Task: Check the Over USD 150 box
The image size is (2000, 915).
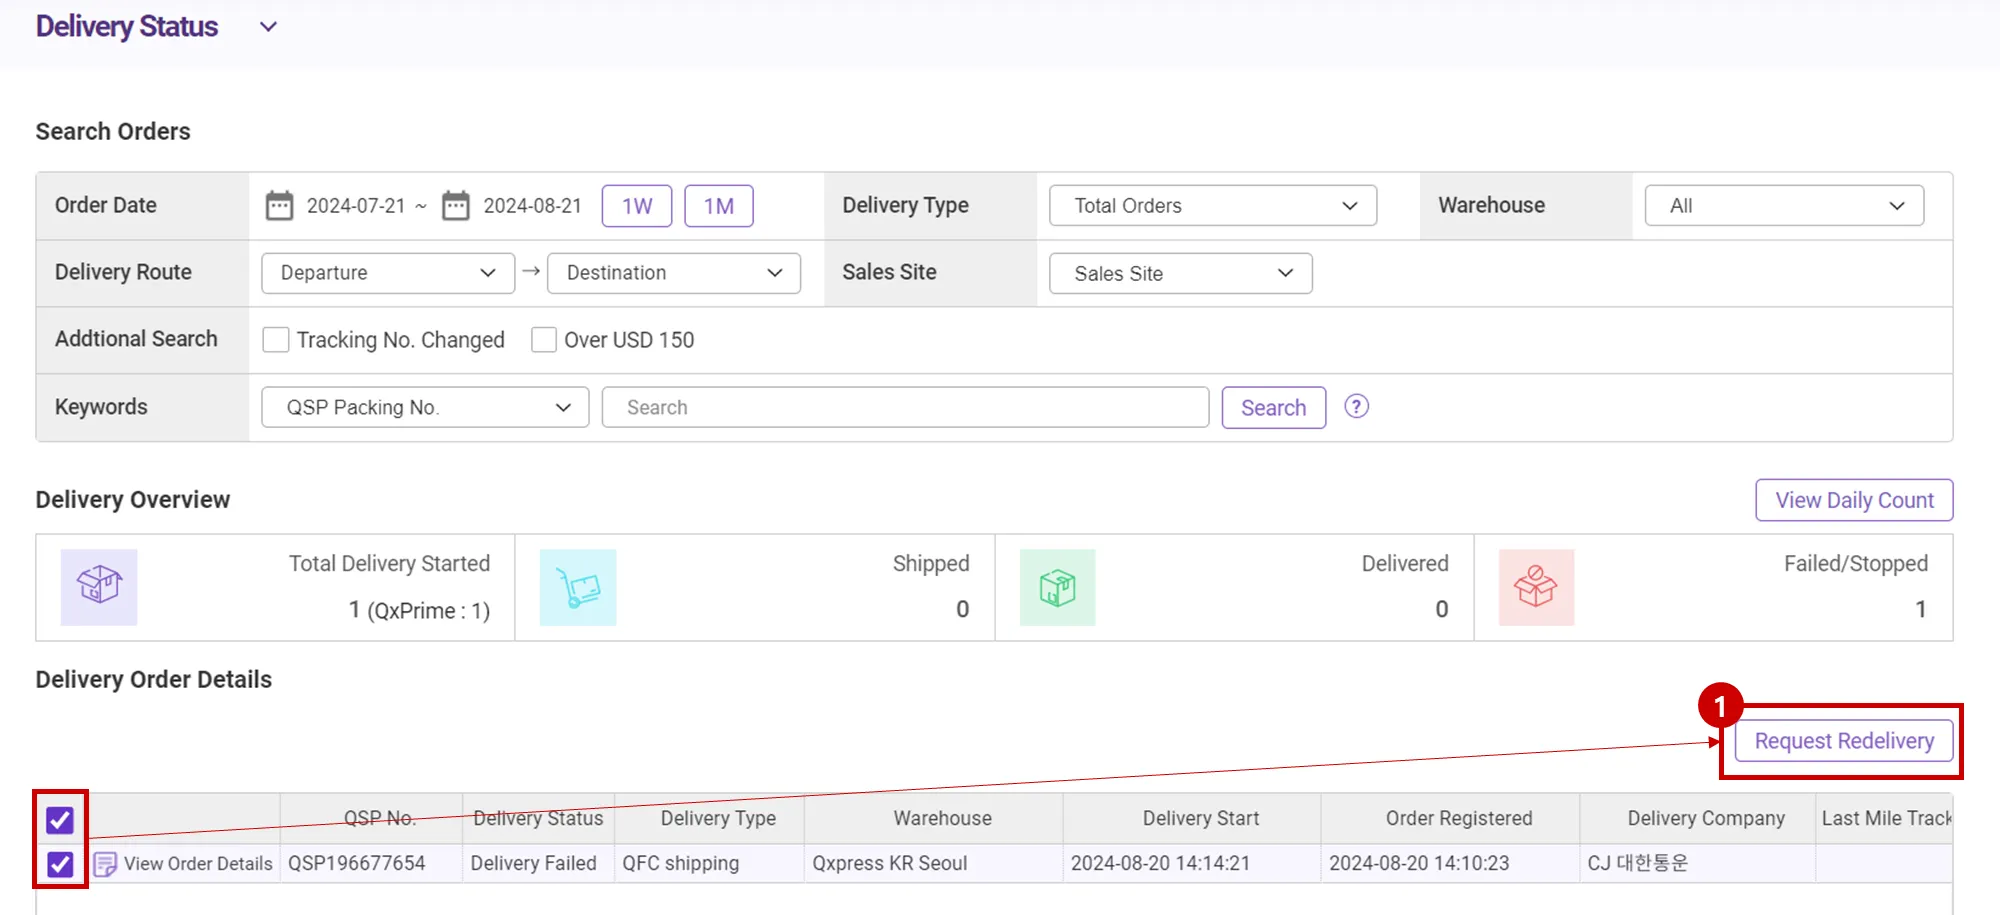Action: [544, 340]
